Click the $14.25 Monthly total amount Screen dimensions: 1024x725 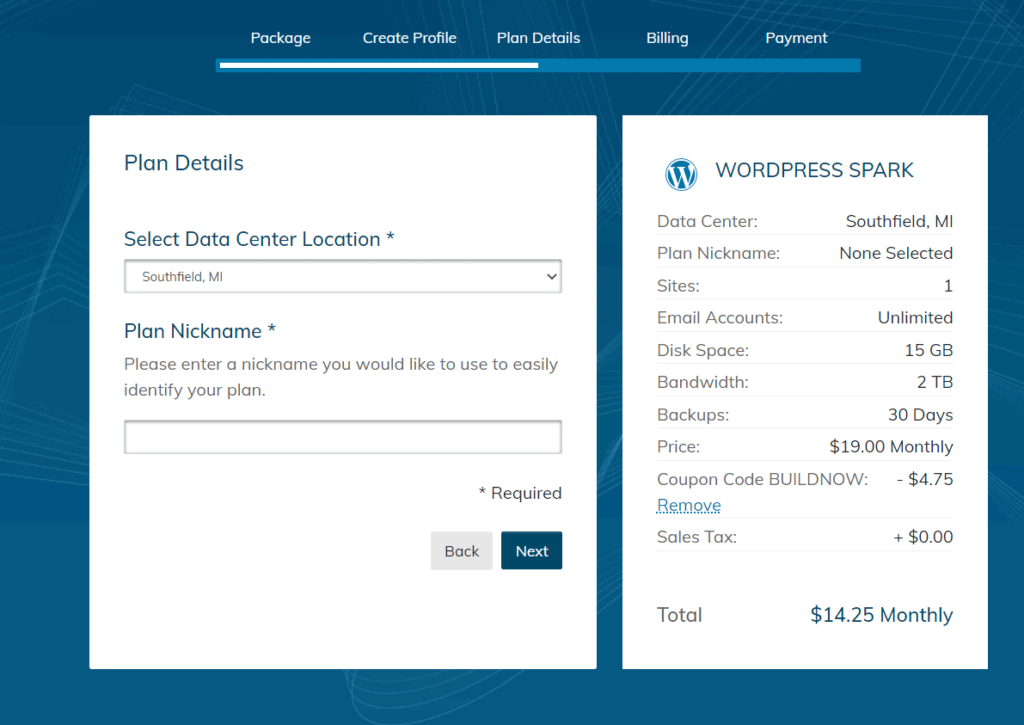pos(882,615)
